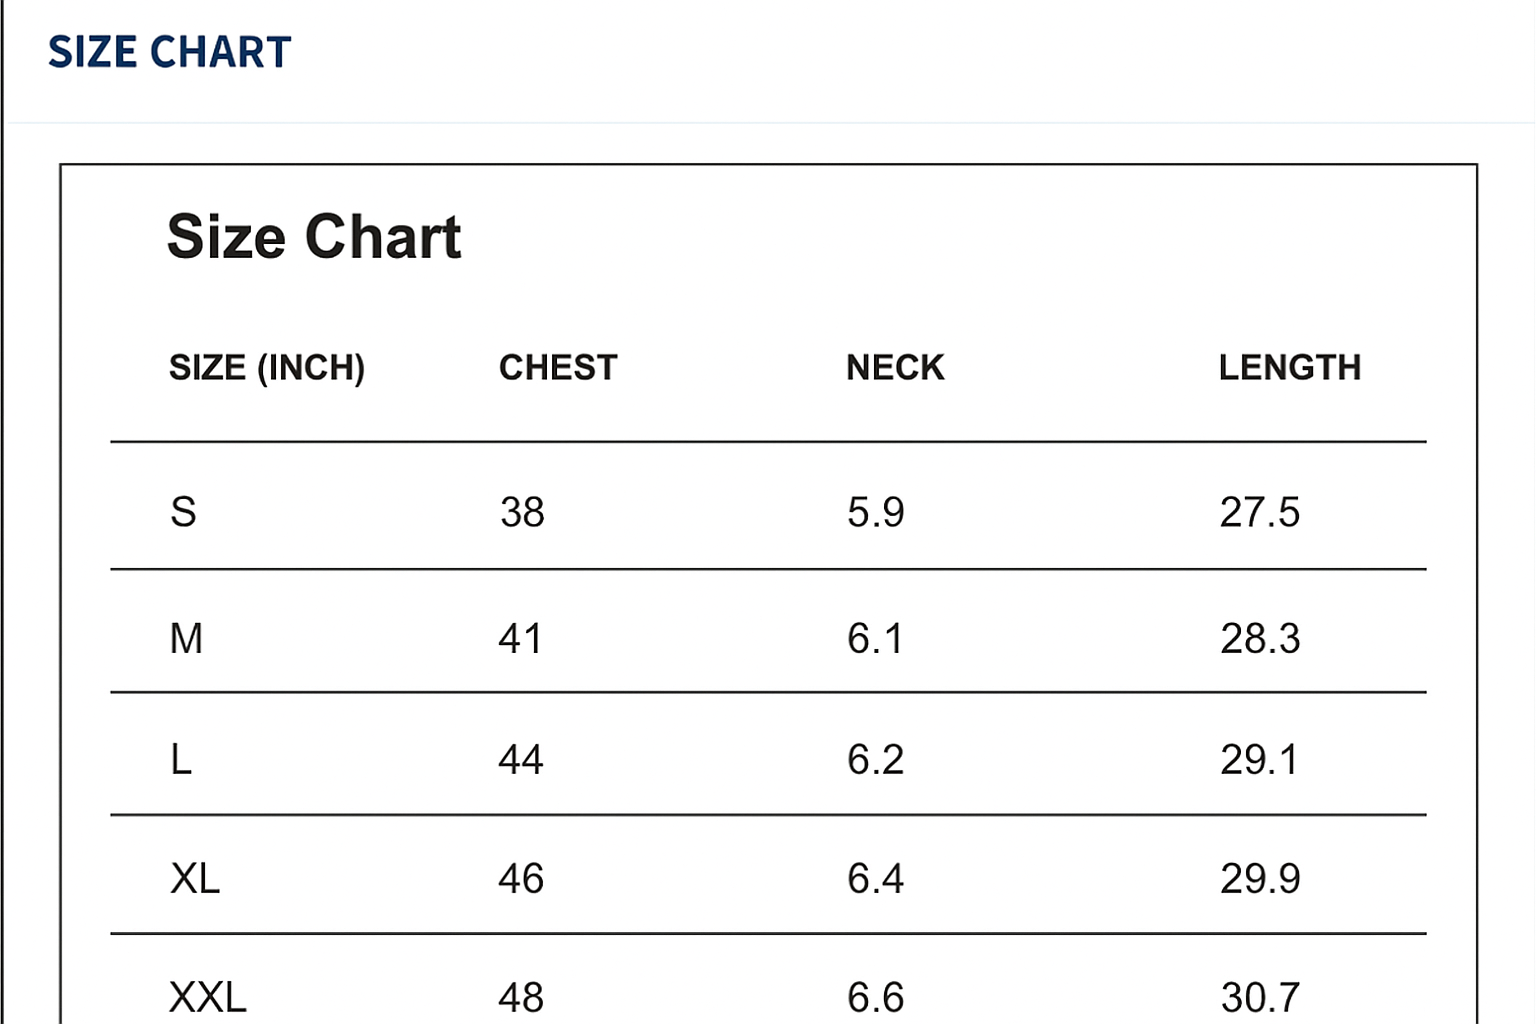Click the 29.9 length cell

click(1259, 879)
